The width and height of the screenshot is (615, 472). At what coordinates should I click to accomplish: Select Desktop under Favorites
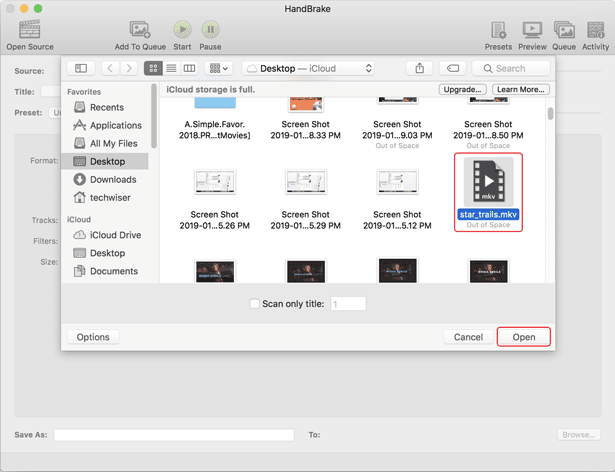point(106,161)
